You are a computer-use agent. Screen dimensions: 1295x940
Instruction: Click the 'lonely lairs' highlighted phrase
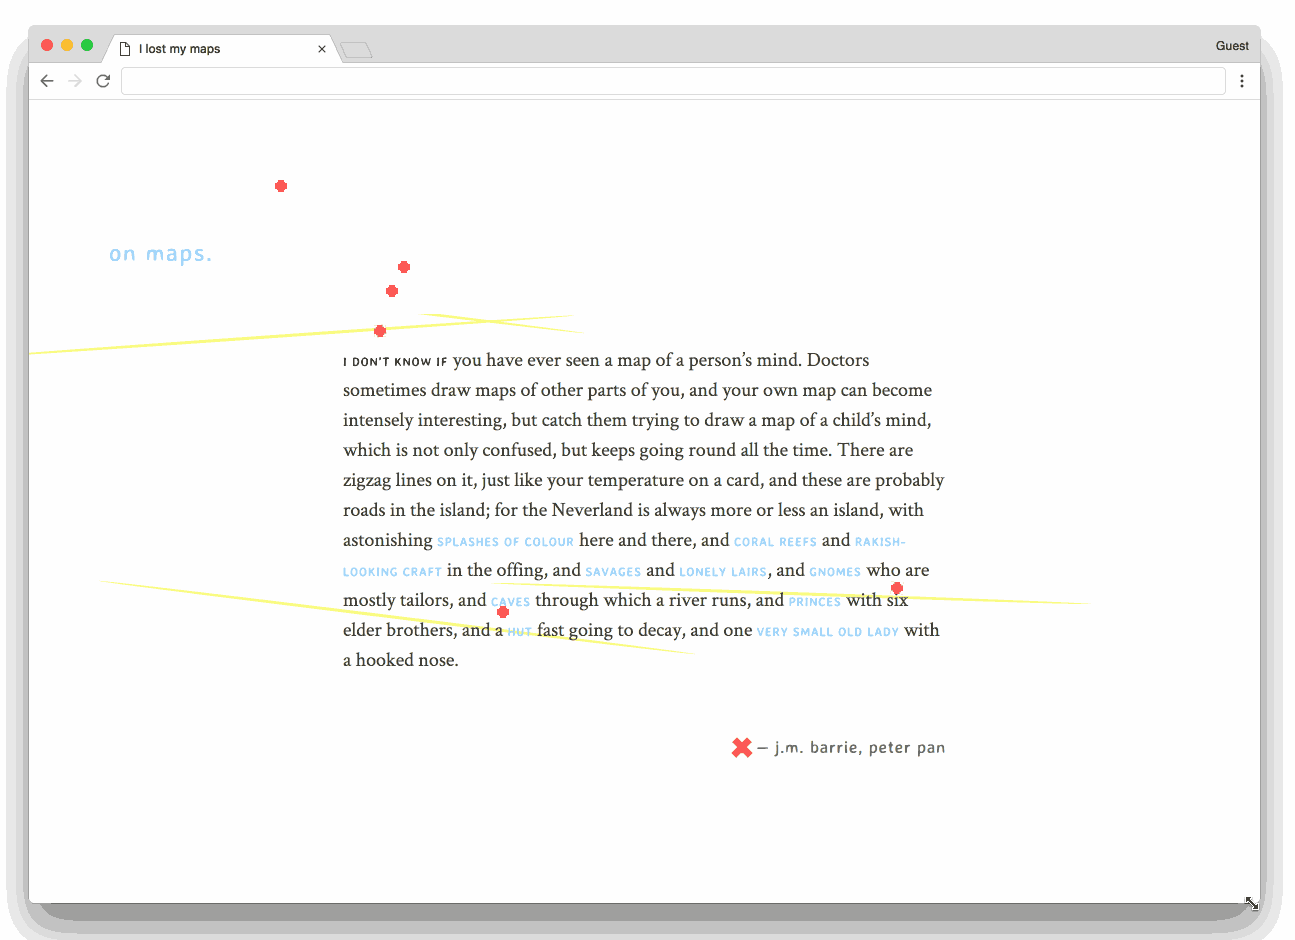coord(723,572)
